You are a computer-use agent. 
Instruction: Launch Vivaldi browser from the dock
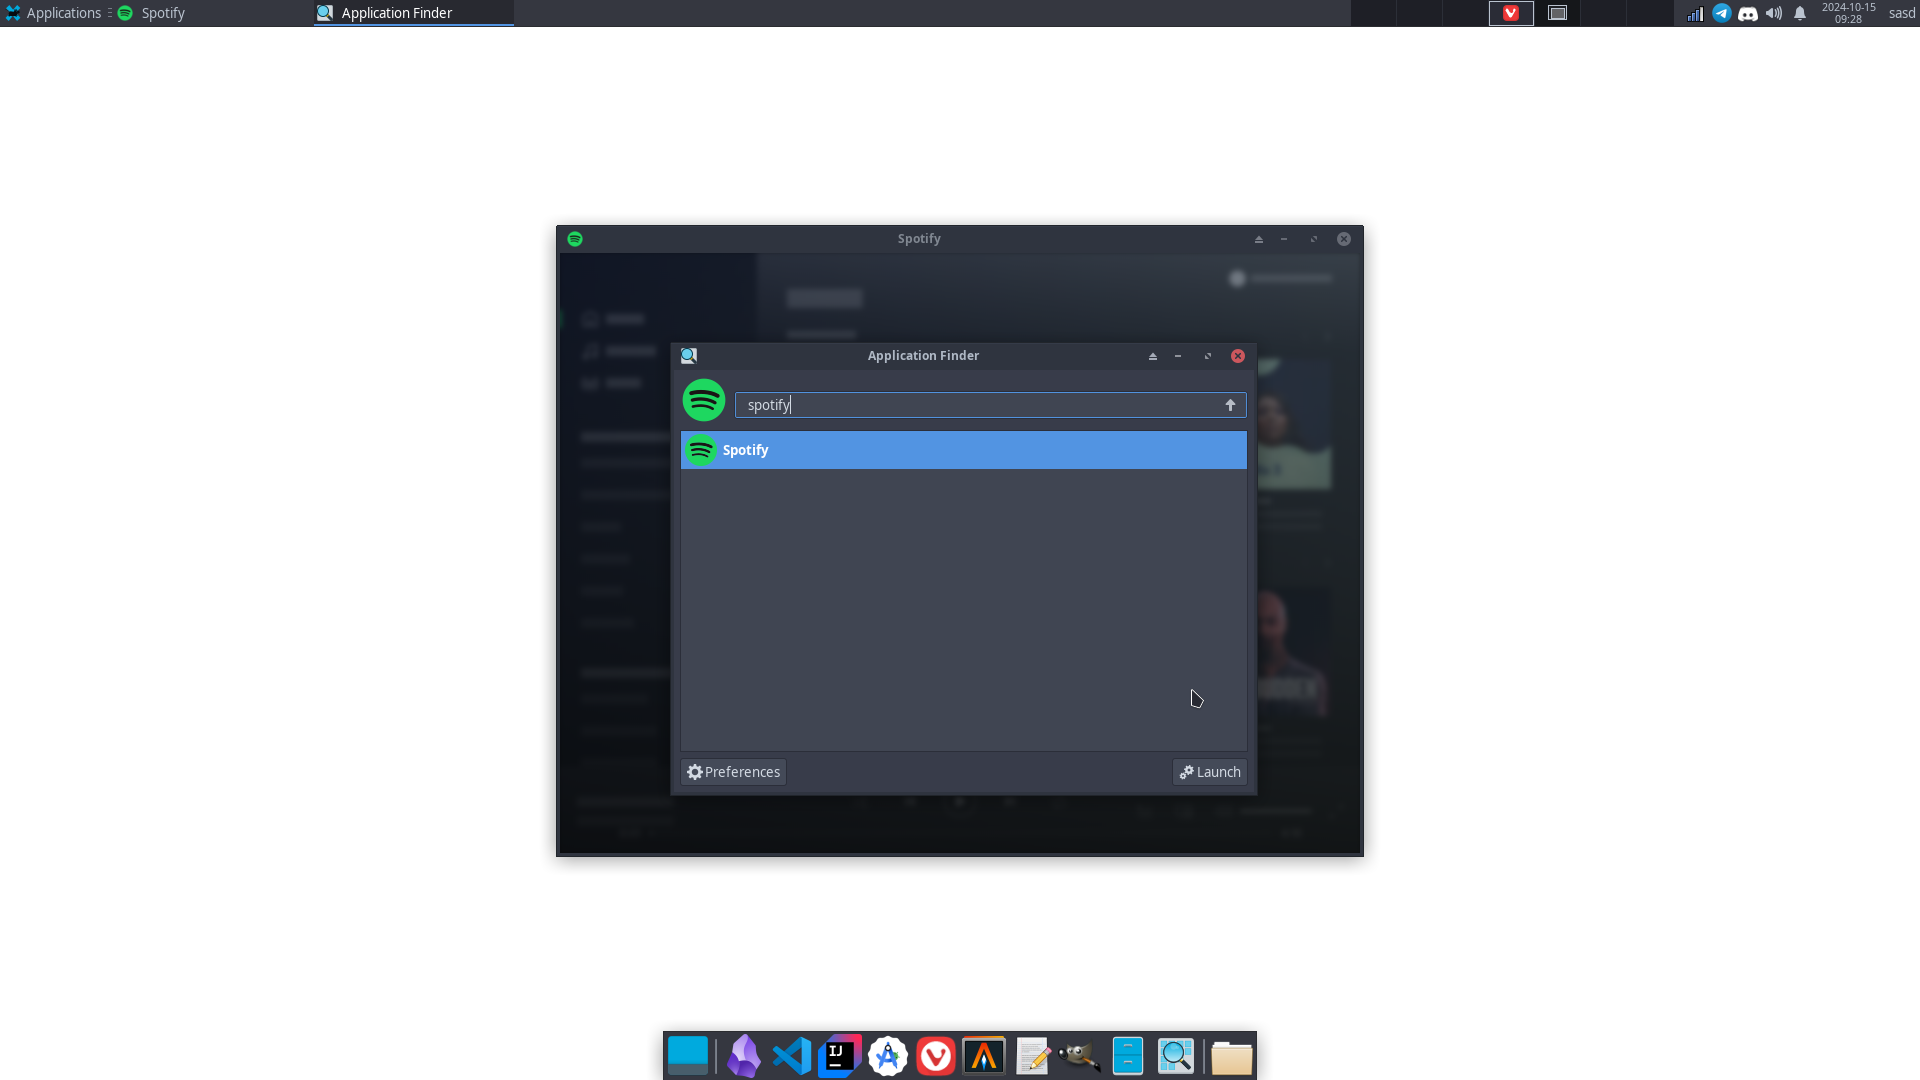pos(936,1056)
